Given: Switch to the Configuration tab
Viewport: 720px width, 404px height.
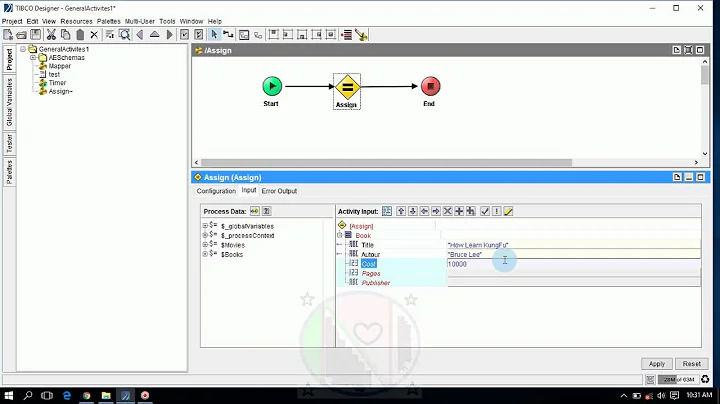Looking at the screenshot, I should 216,191.
